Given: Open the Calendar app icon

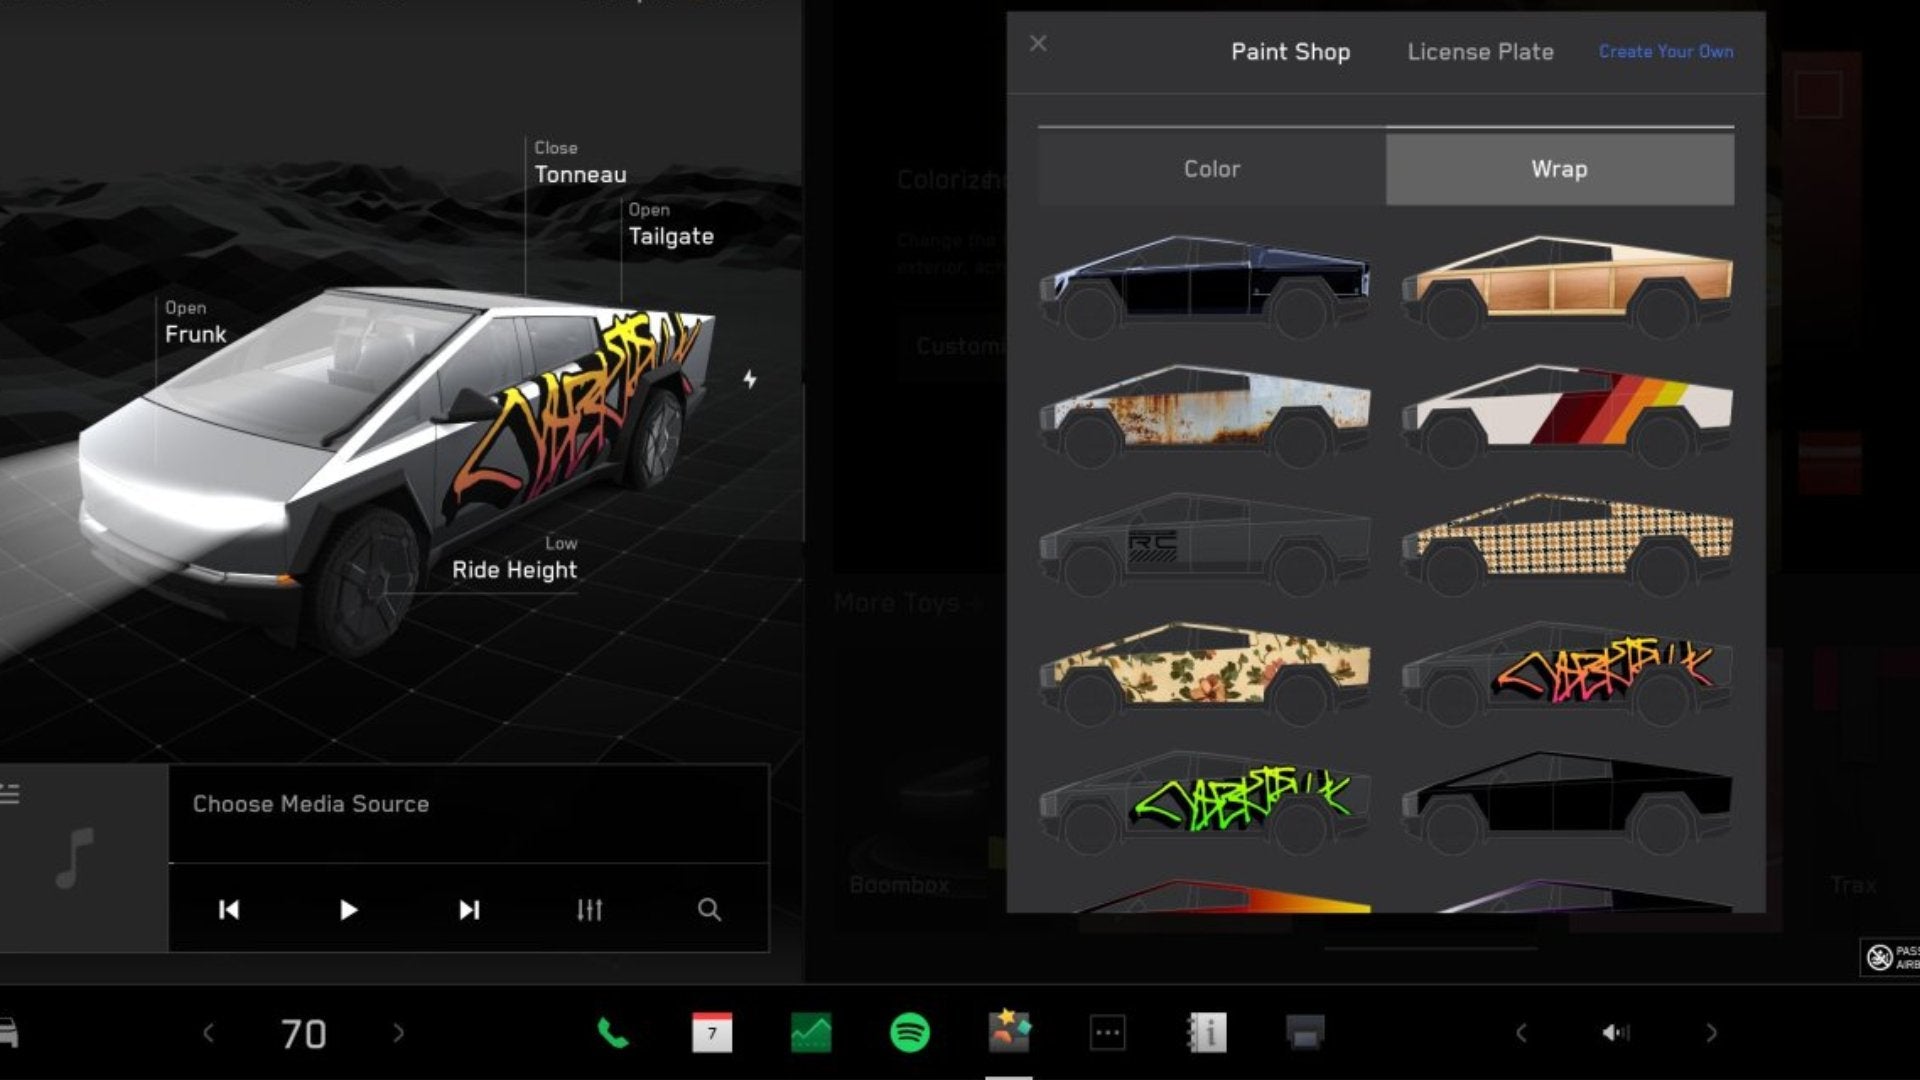Looking at the screenshot, I should (x=711, y=1032).
